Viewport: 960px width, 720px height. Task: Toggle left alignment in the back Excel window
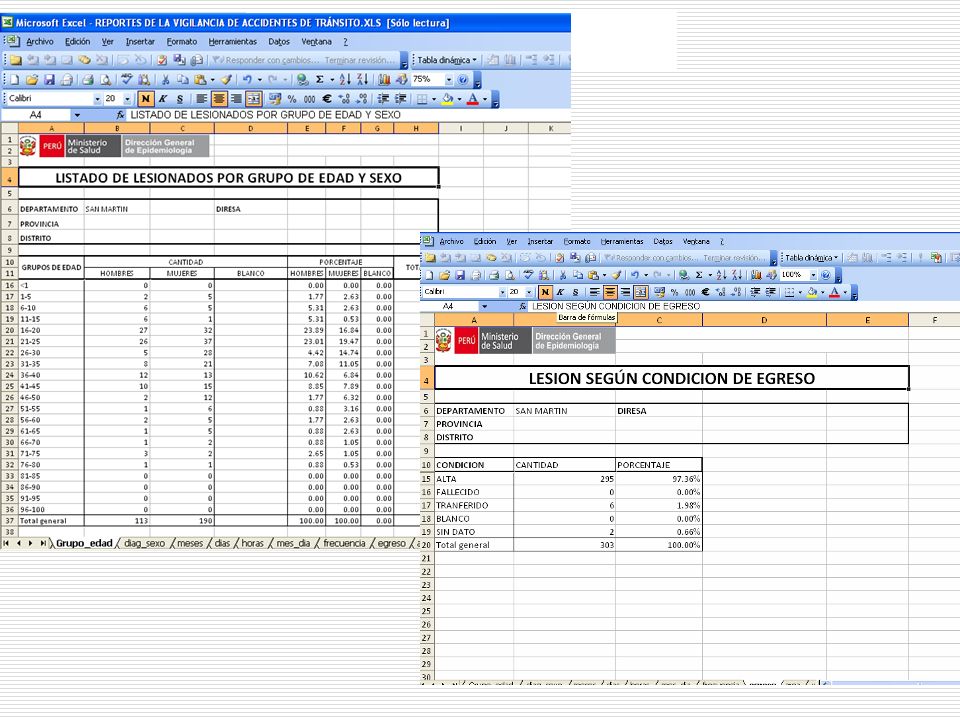[x=201, y=99]
